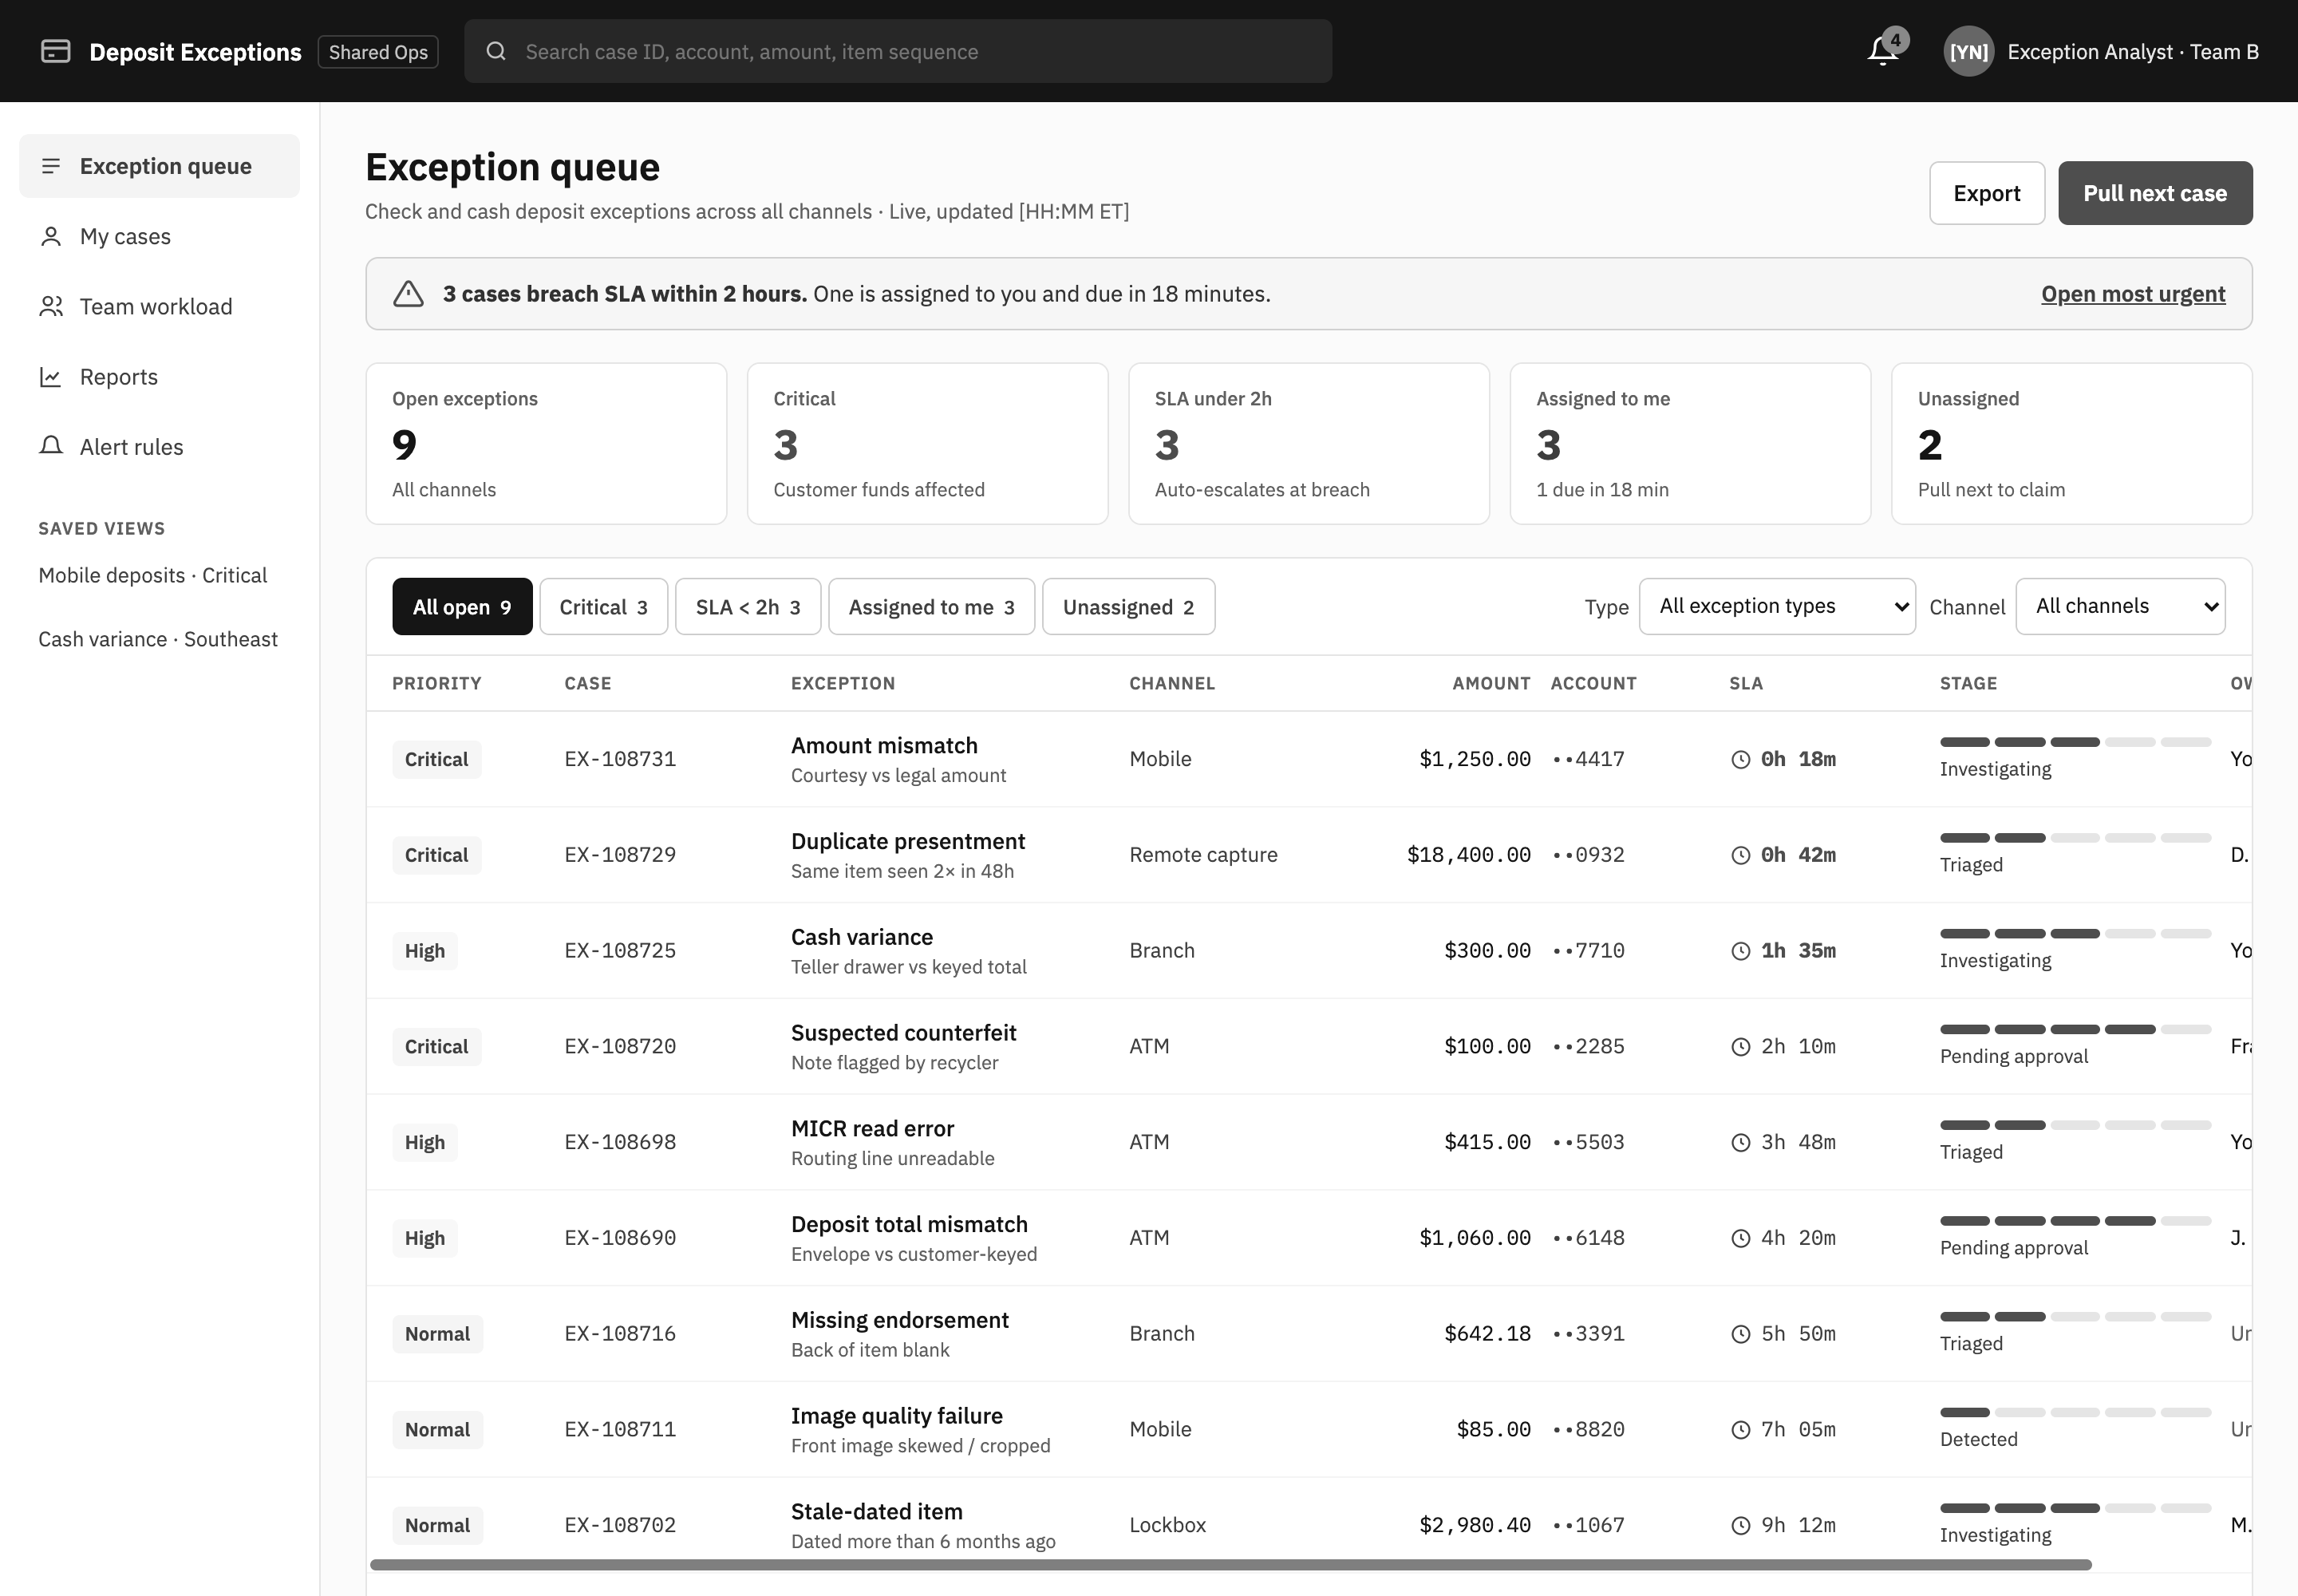Click the Reports chart icon
This screenshot has width=2298, height=1596.
coord(51,377)
